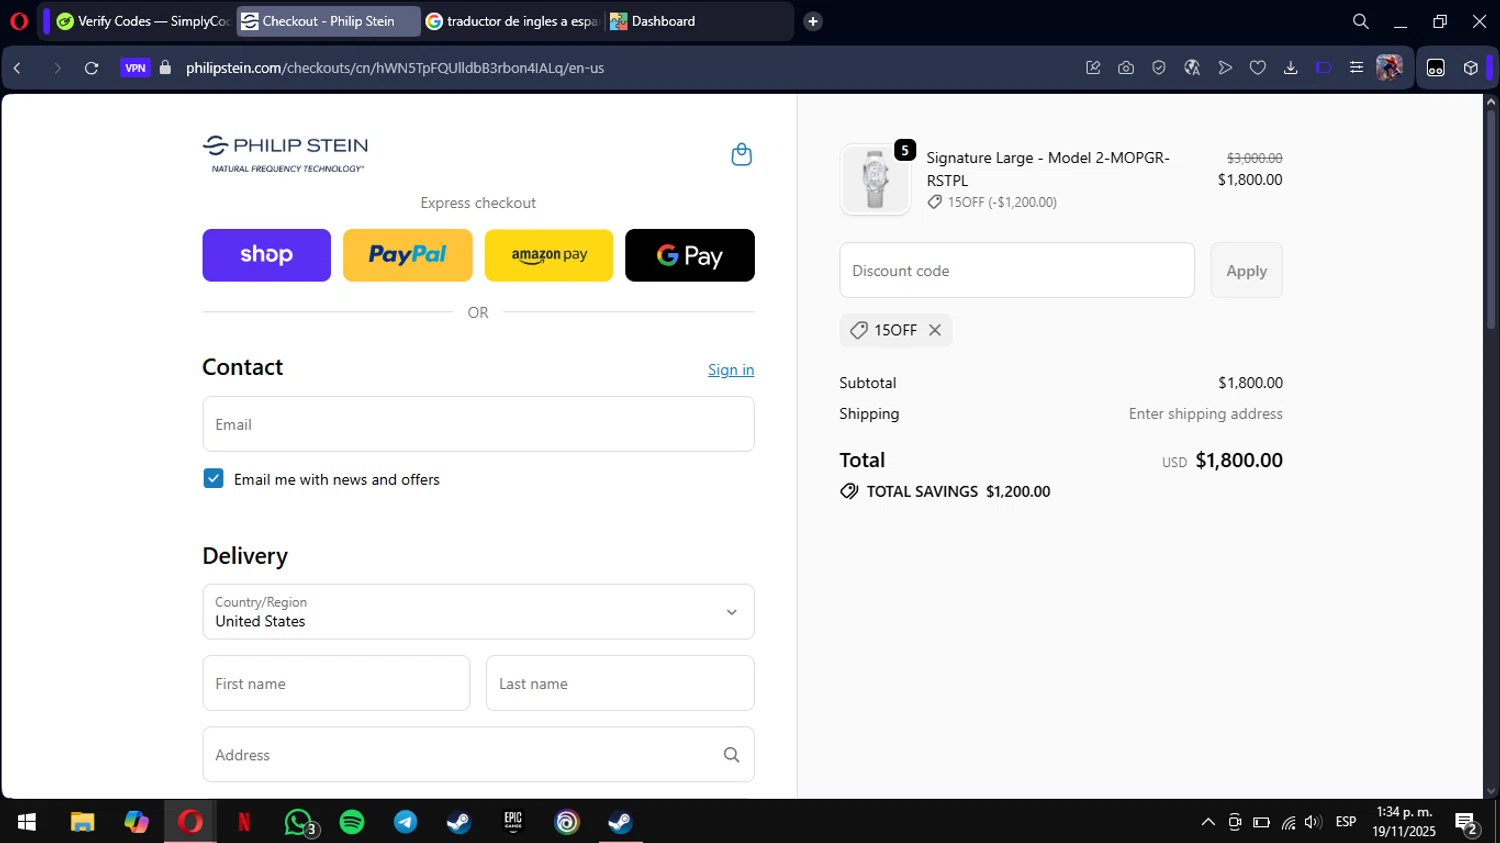
Task: Open Netflix from the taskbar
Action: tap(244, 822)
